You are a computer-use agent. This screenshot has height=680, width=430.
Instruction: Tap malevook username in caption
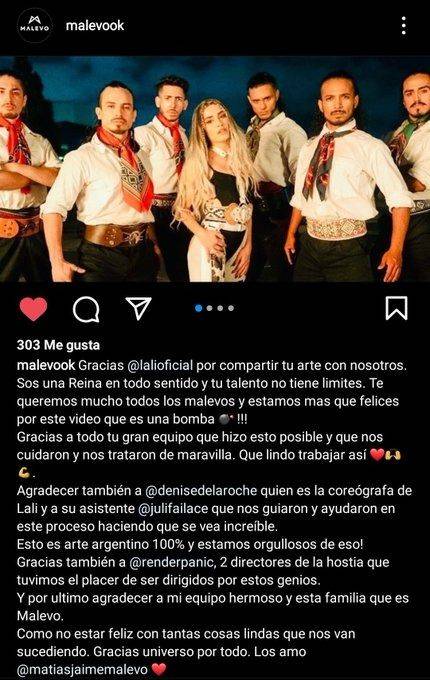pos(46,365)
